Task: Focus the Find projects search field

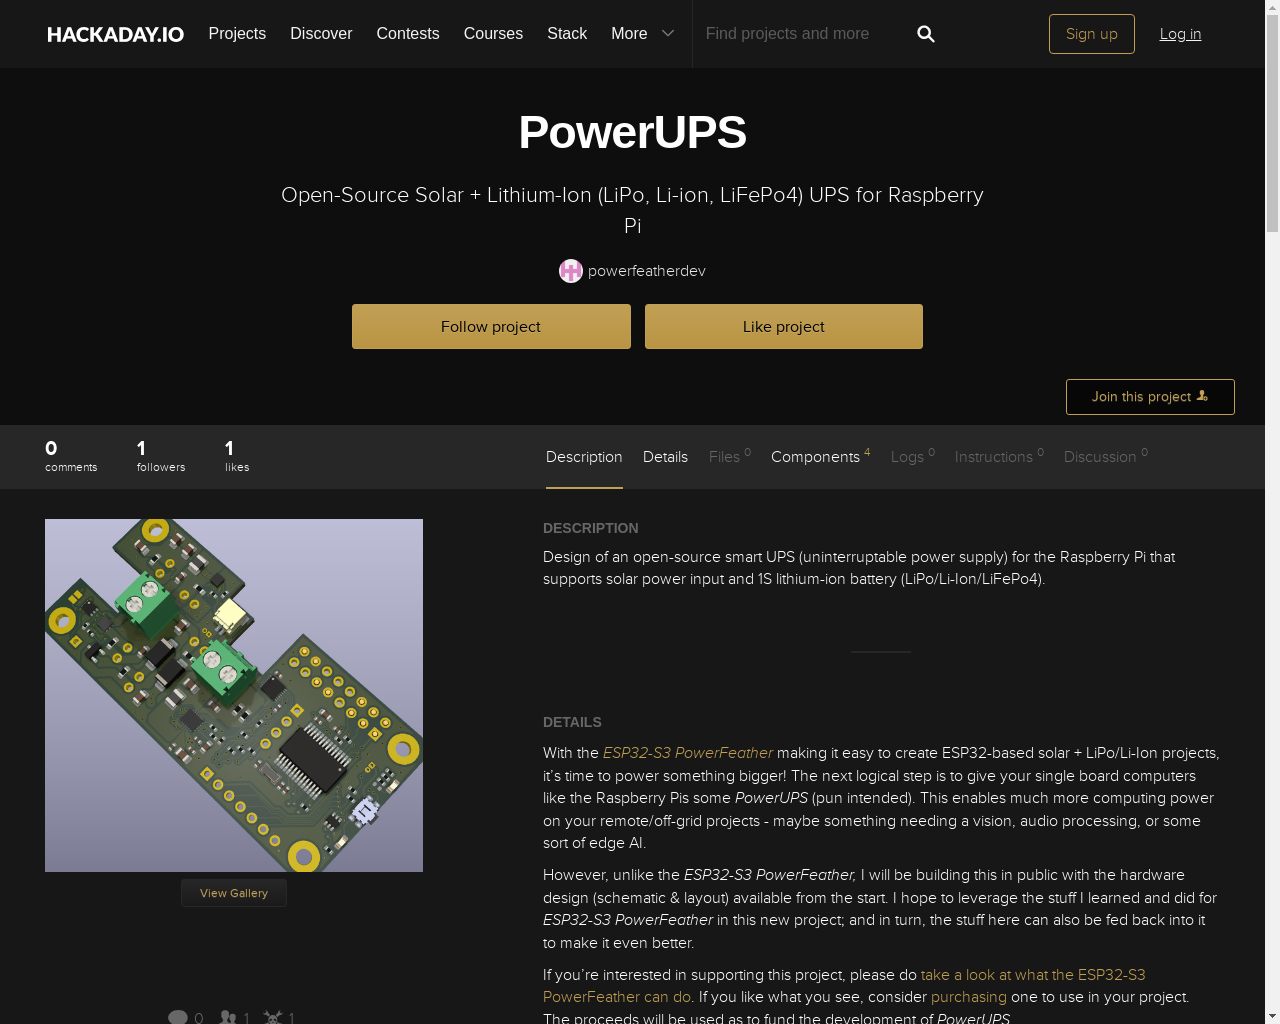Action: pos(800,34)
